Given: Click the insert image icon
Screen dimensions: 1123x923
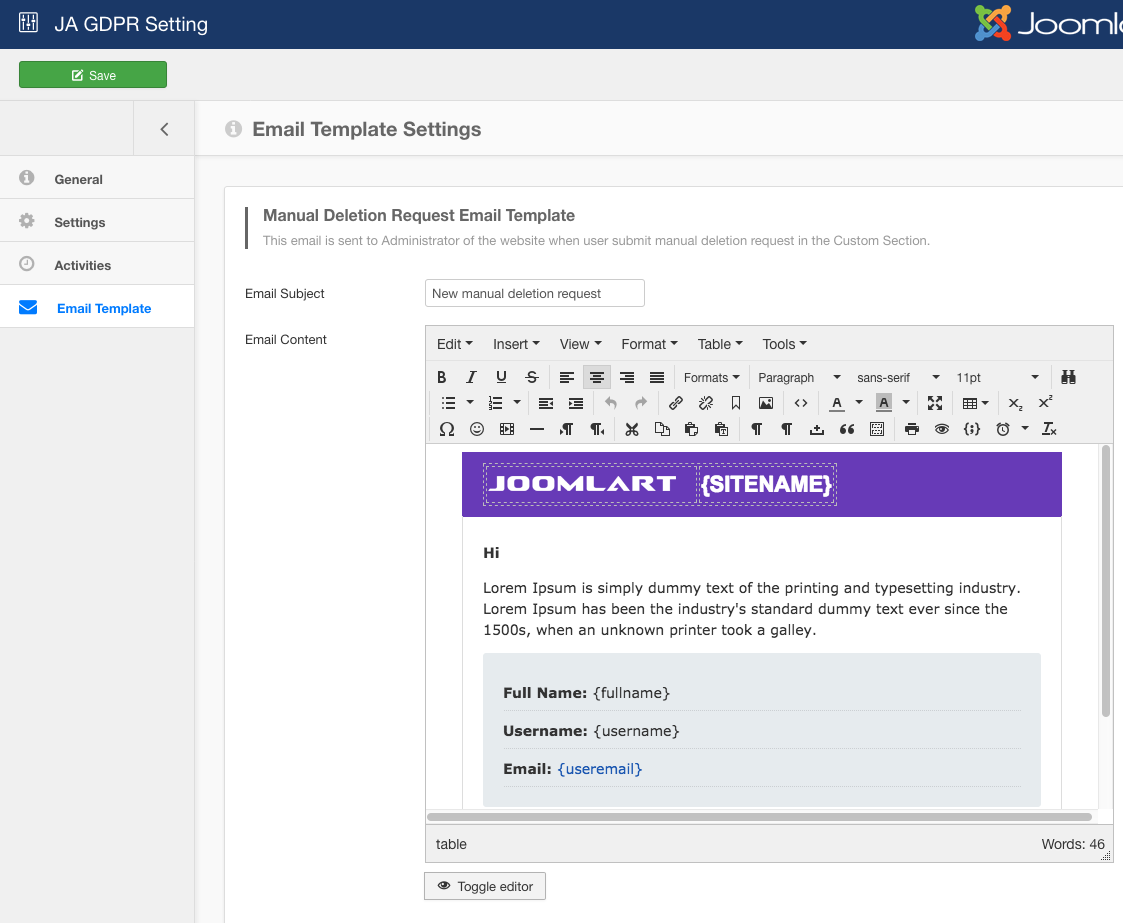Looking at the screenshot, I should coord(766,403).
